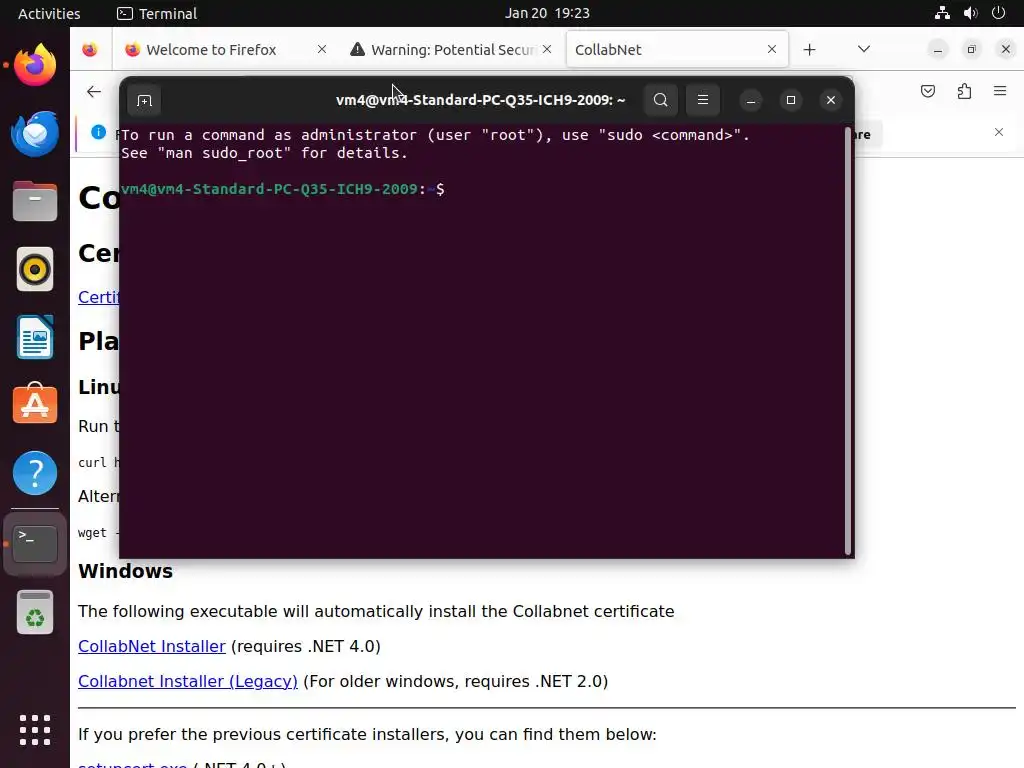Click the Windows heading on page
The width and height of the screenshot is (1024, 768).
point(125,571)
